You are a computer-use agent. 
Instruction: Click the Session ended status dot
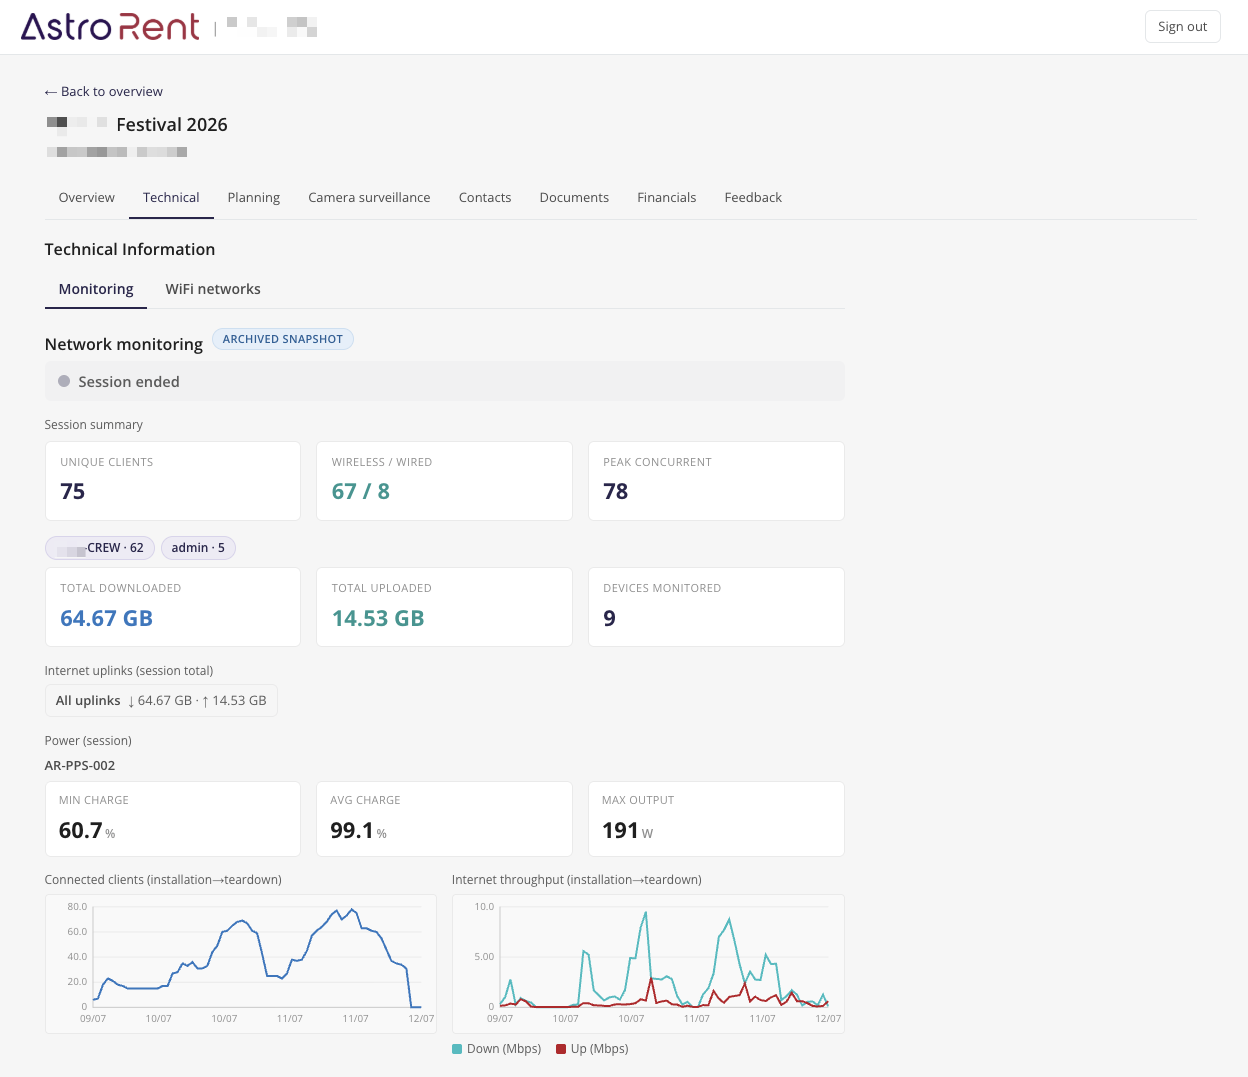[x=64, y=381]
